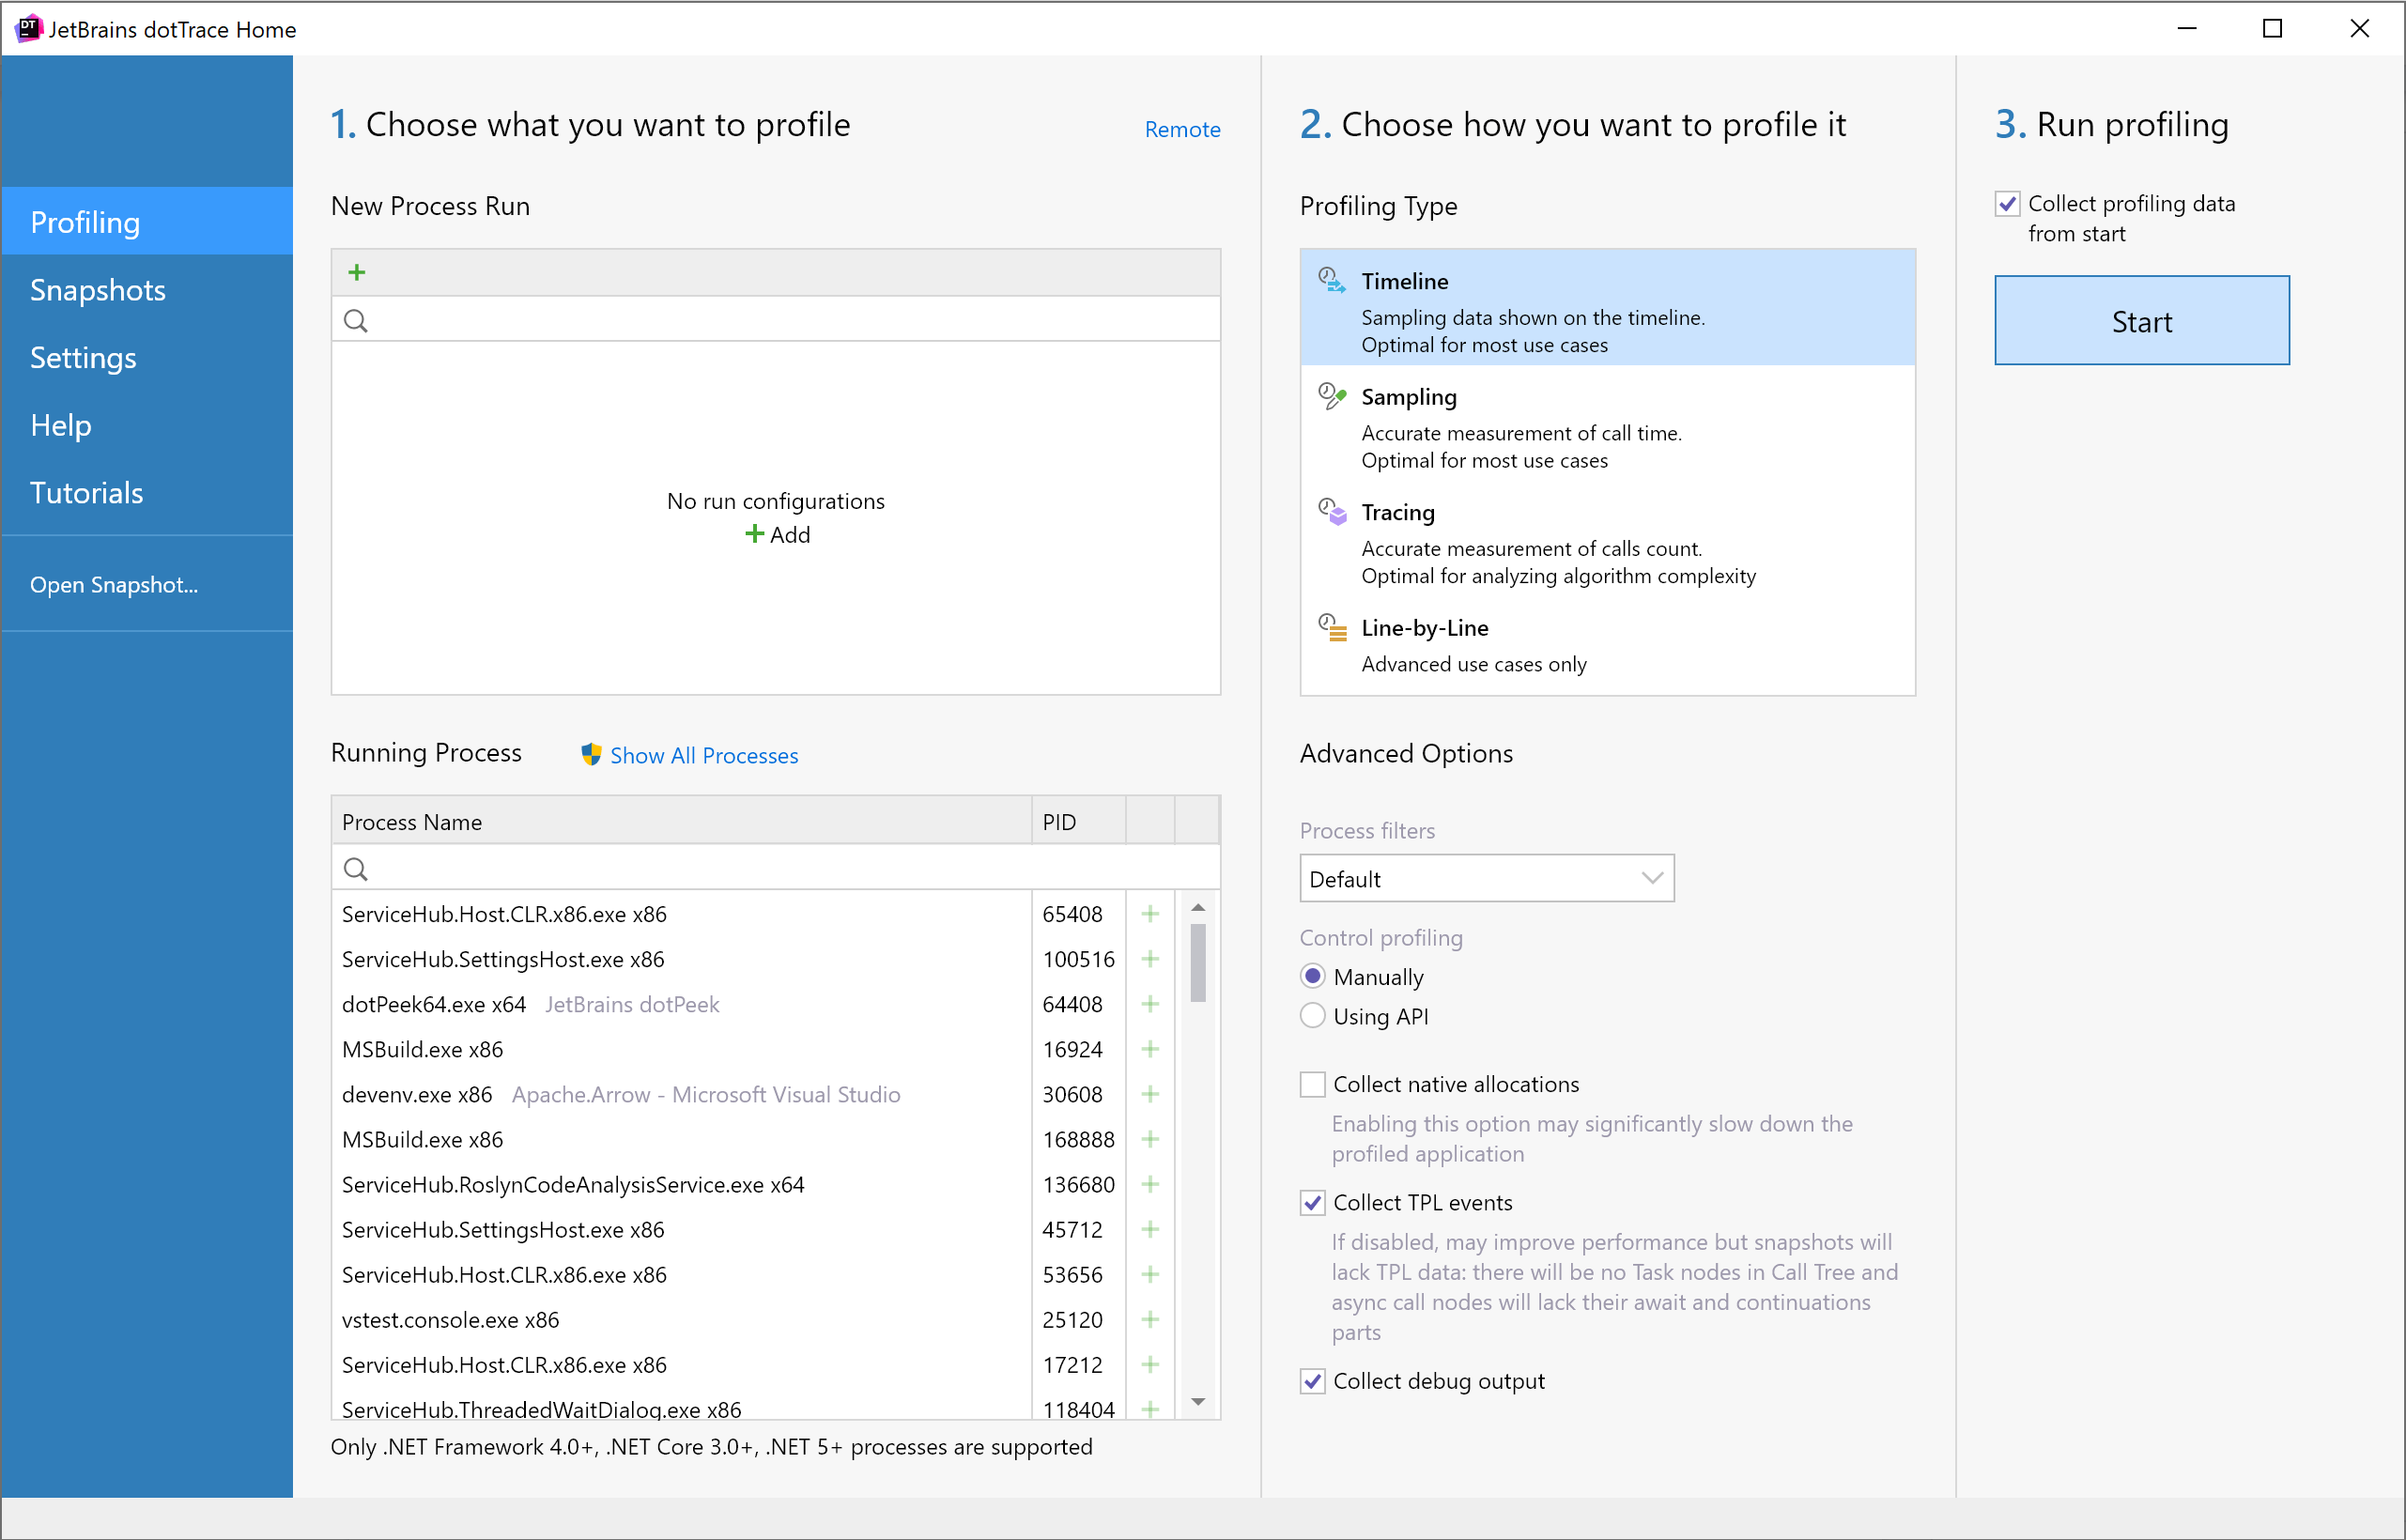The width and height of the screenshot is (2406, 1540).
Task: Go to Settings in the sidebar
Action: 83,358
